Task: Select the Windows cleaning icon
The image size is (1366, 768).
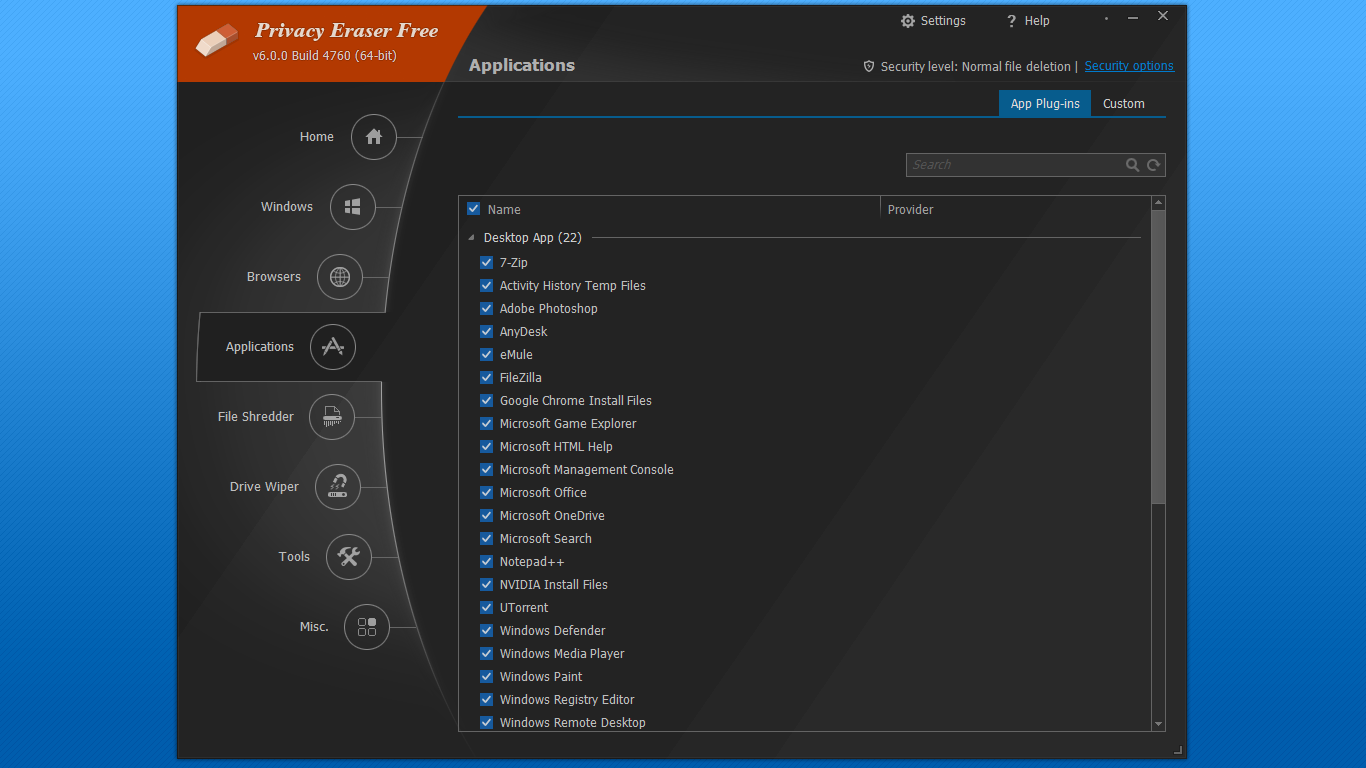Action: pyautogui.click(x=351, y=207)
